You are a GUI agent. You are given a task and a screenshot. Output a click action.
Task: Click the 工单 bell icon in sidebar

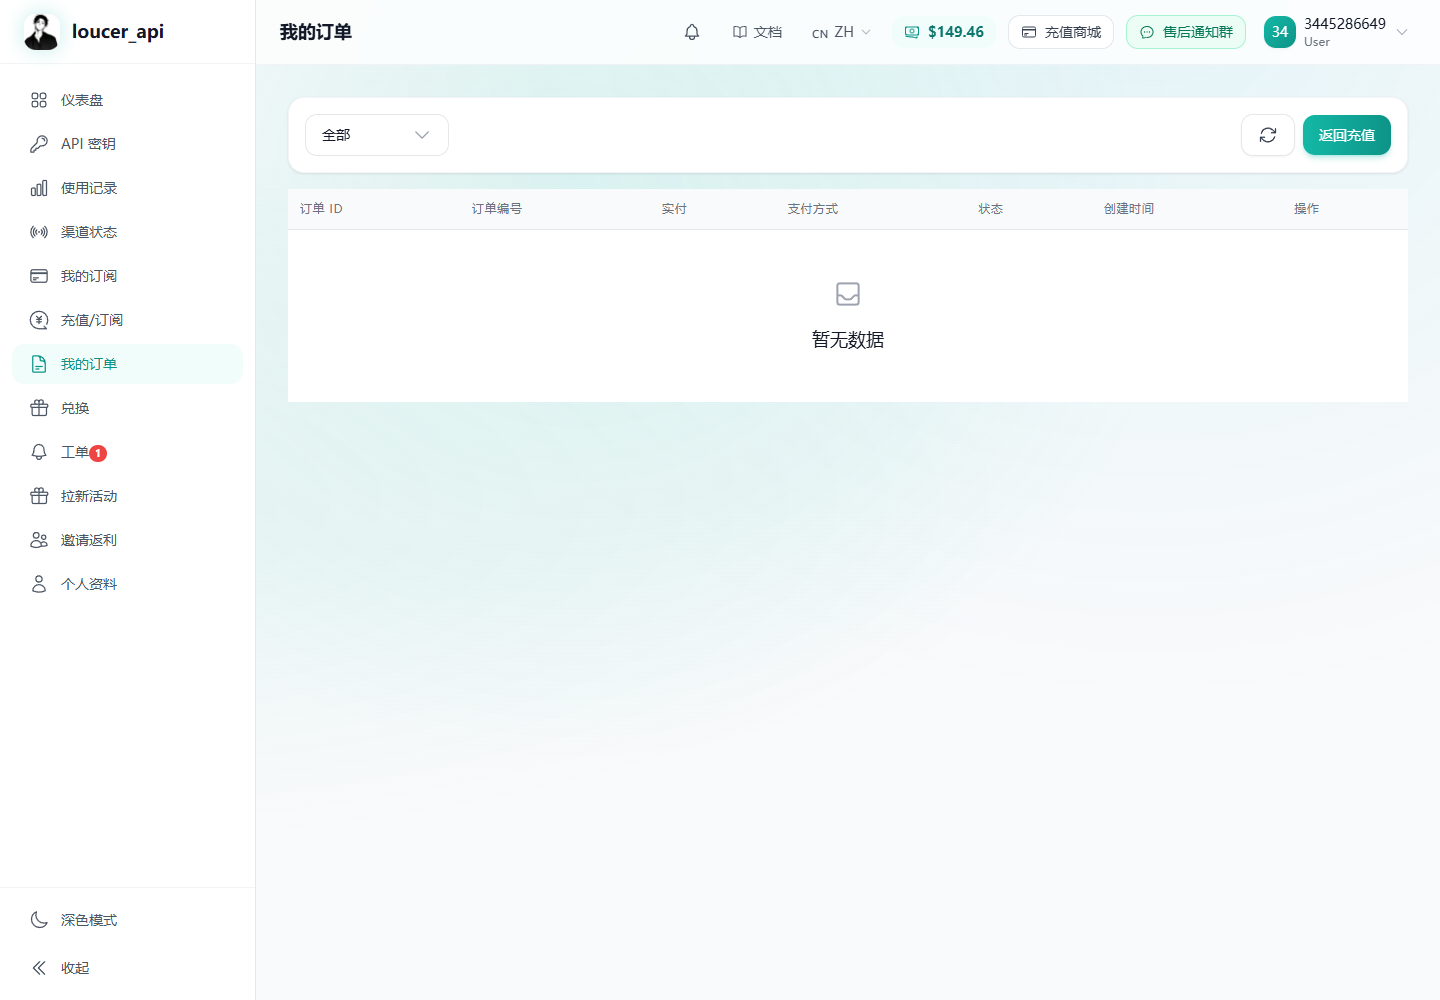tap(39, 452)
